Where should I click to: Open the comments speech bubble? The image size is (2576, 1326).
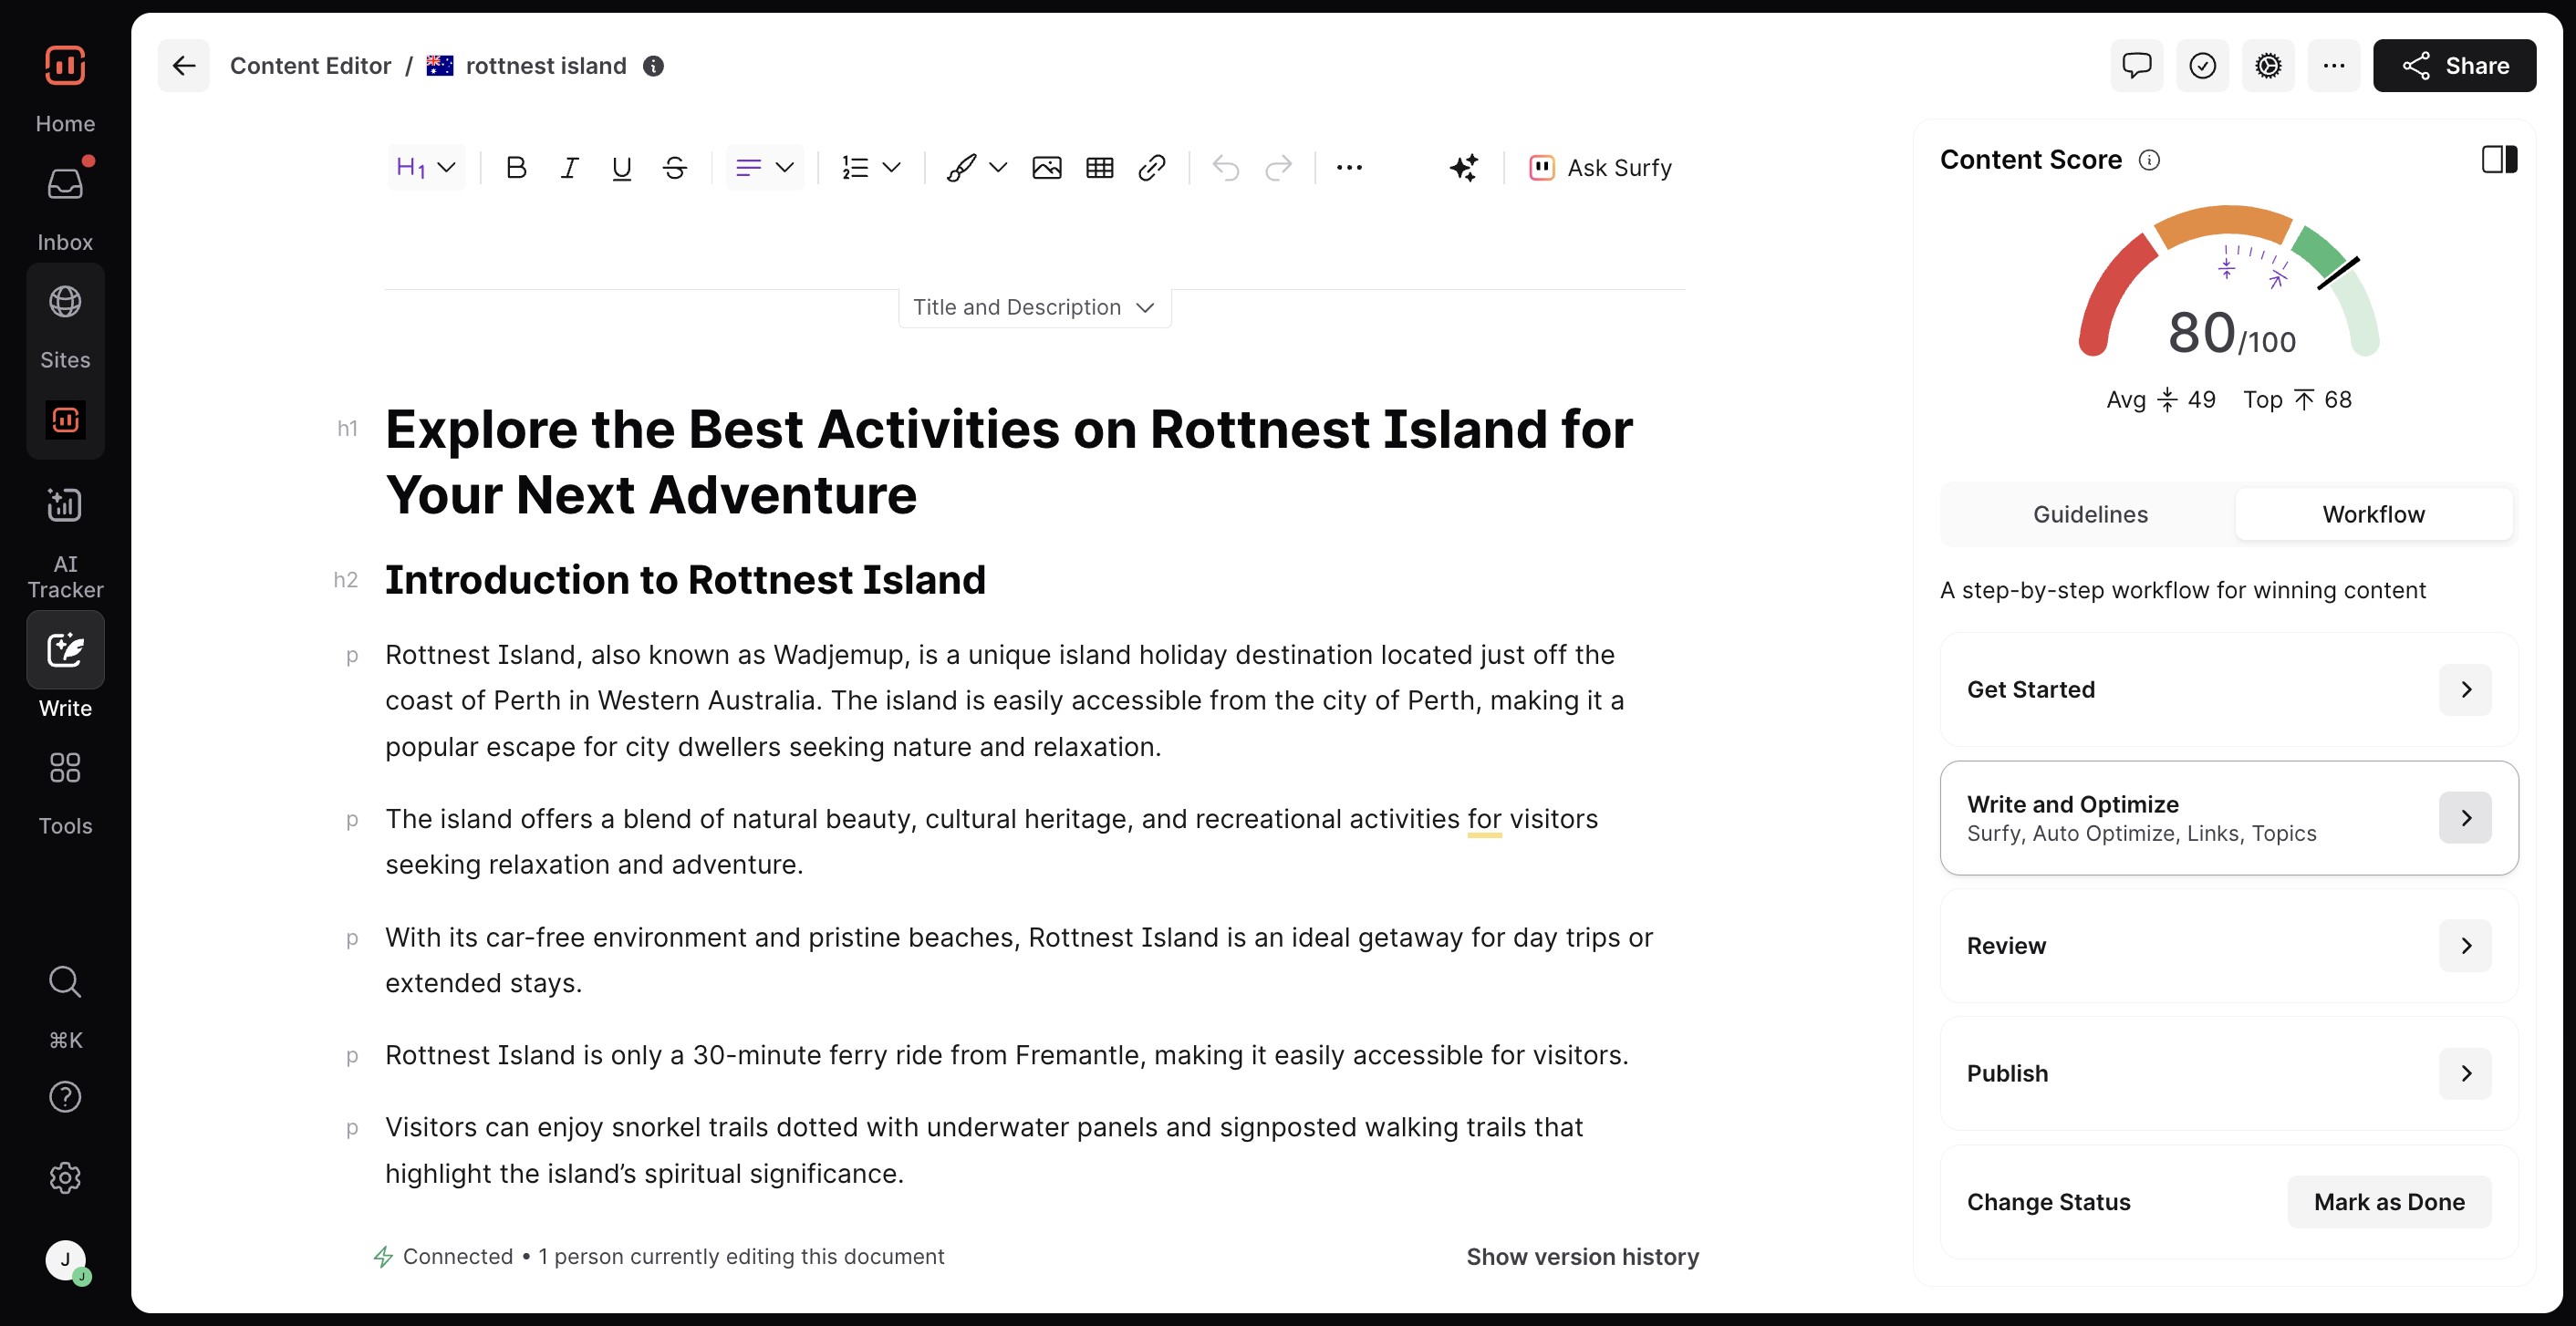tap(2136, 66)
